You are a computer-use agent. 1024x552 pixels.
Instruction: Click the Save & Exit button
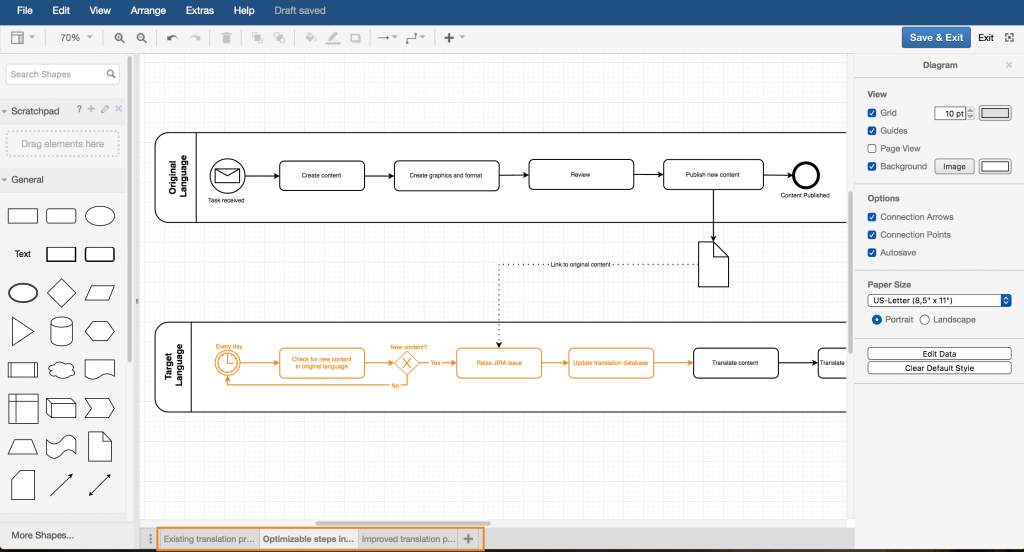click(936, 37)
